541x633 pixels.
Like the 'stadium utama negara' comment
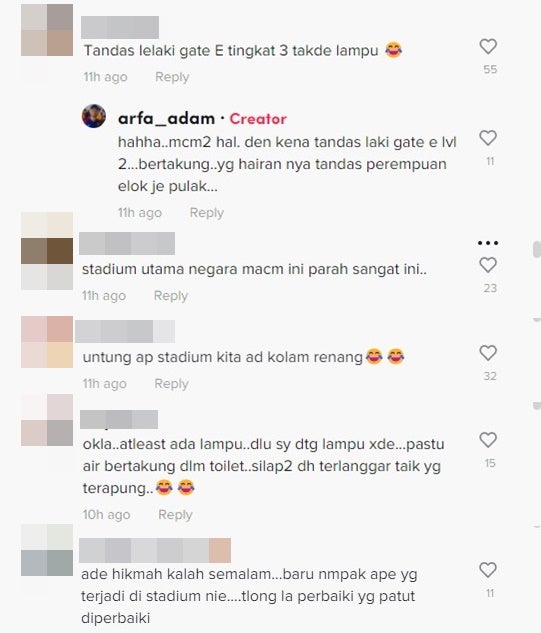[488, 265]
